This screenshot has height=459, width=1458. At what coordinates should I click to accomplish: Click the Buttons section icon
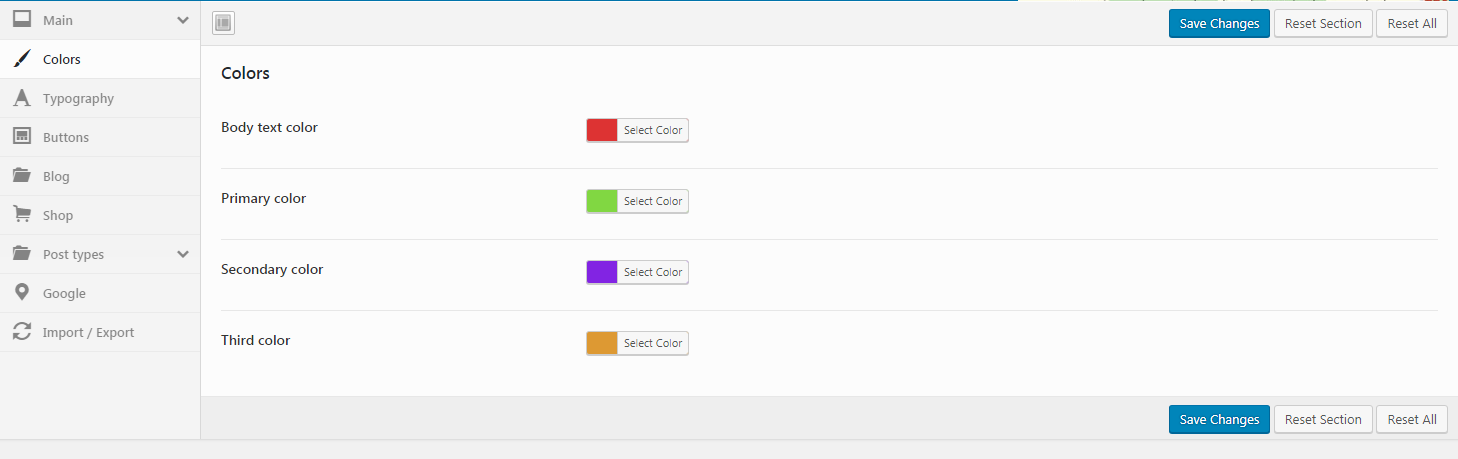tap(22, 137)
